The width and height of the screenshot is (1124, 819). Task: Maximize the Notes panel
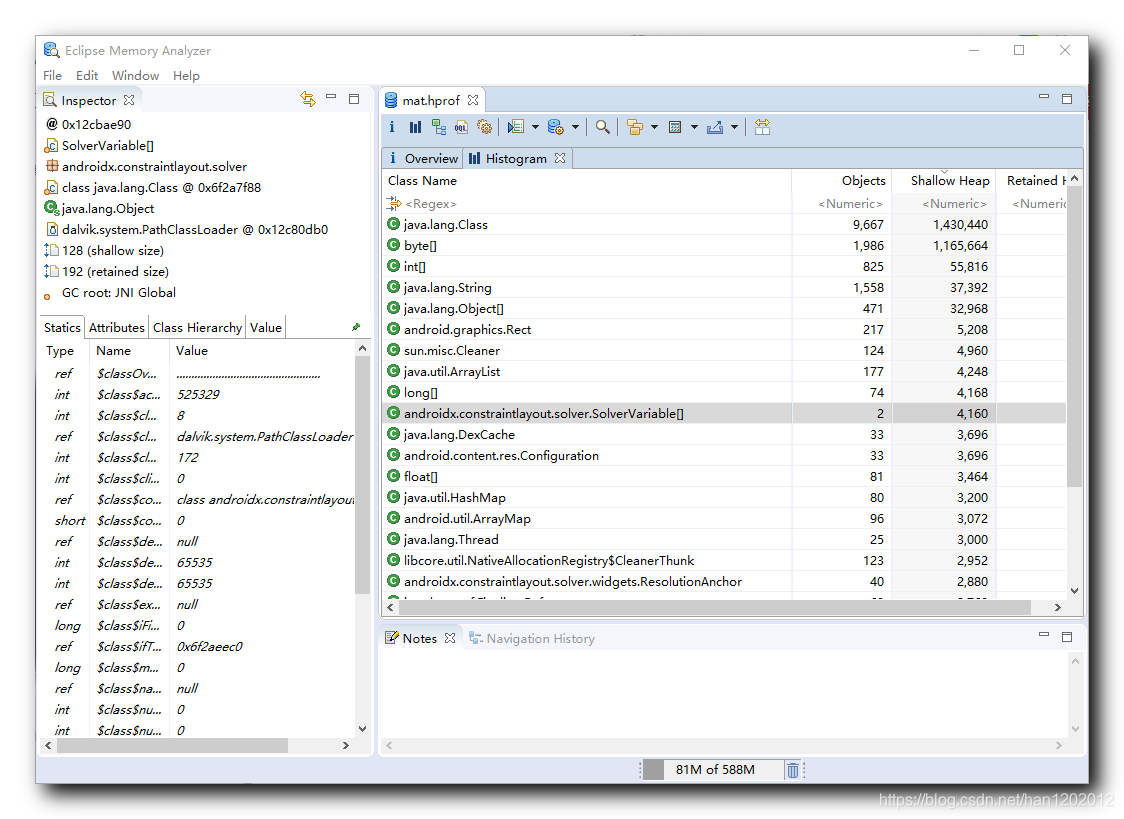[x=1067, y=637]
